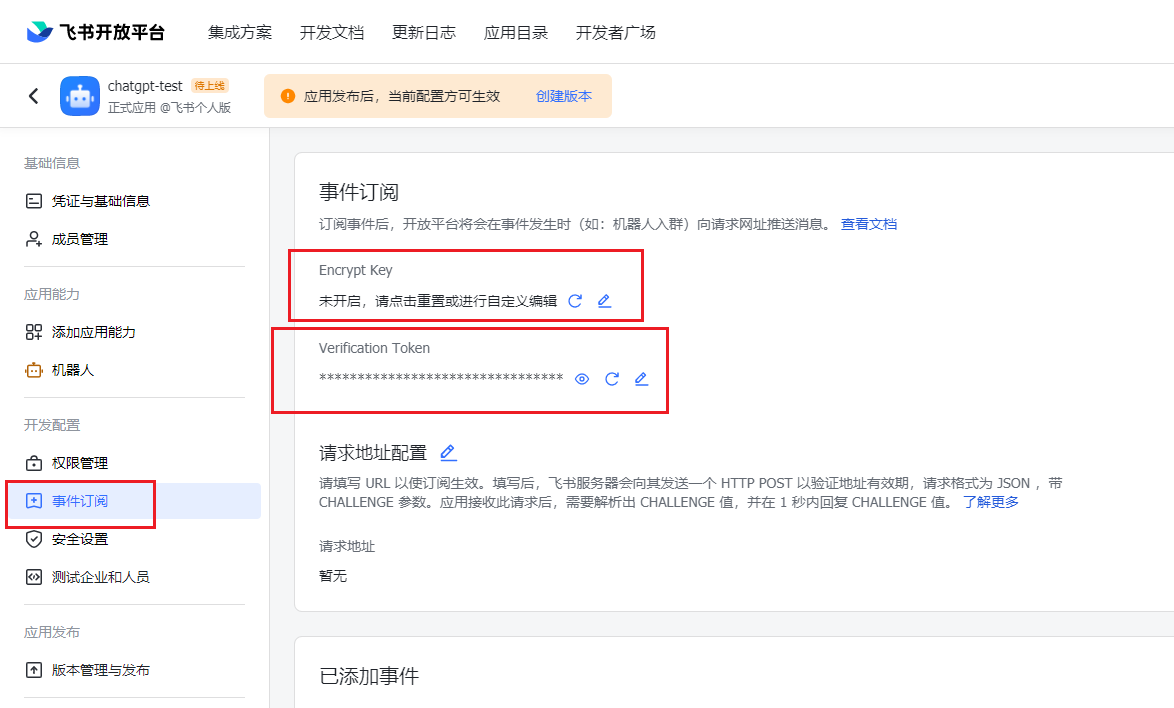Click the 正式应用 @飞书个人版 subtitle
The height and width of the screenshot is (708, 1174).
pos(169,108)
